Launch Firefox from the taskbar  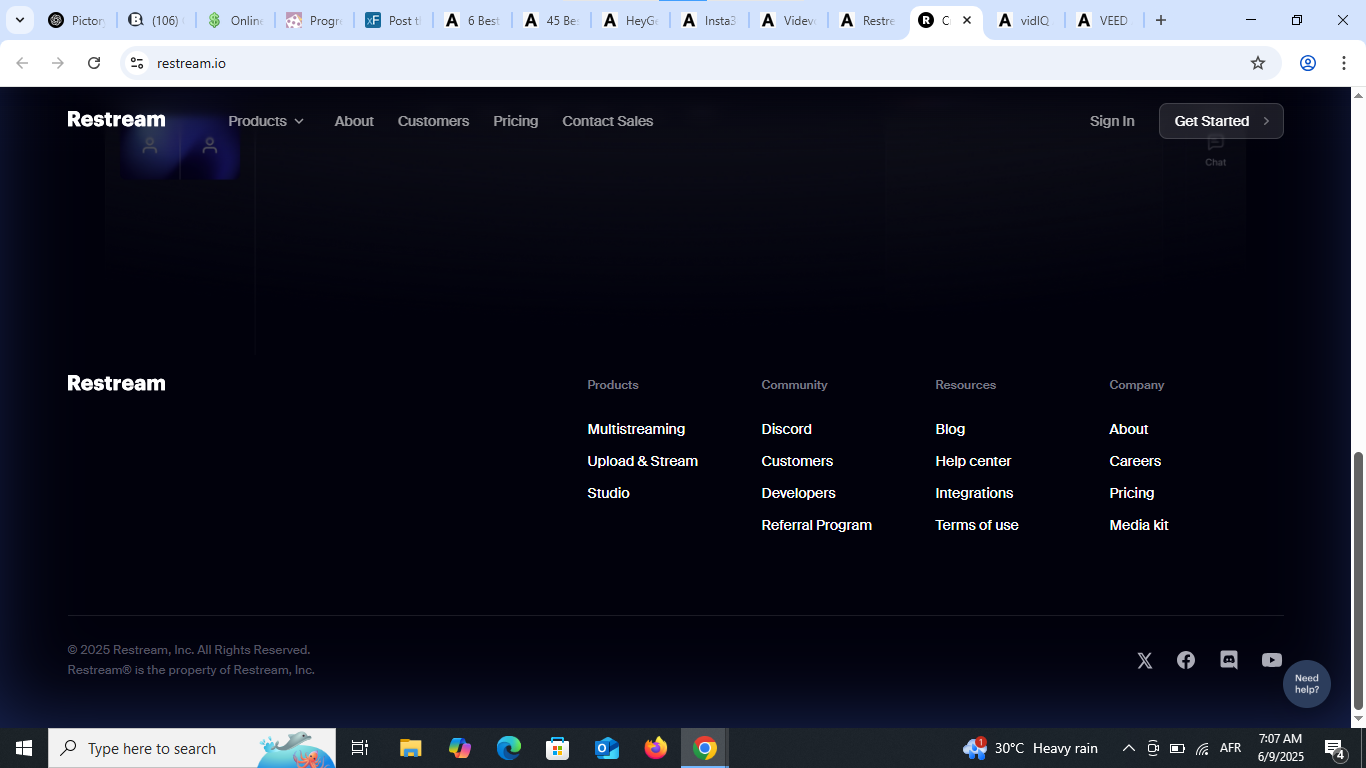click(656, 748)
